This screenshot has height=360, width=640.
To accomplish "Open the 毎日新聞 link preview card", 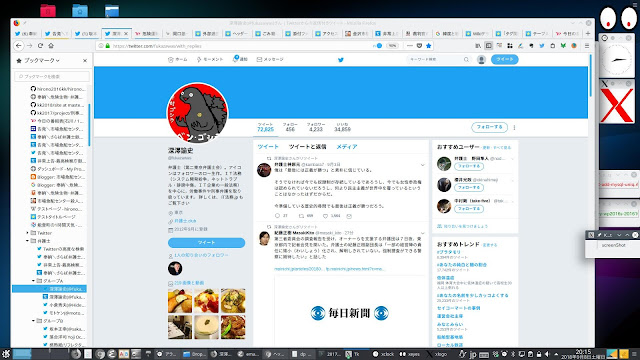I will 349,311.
